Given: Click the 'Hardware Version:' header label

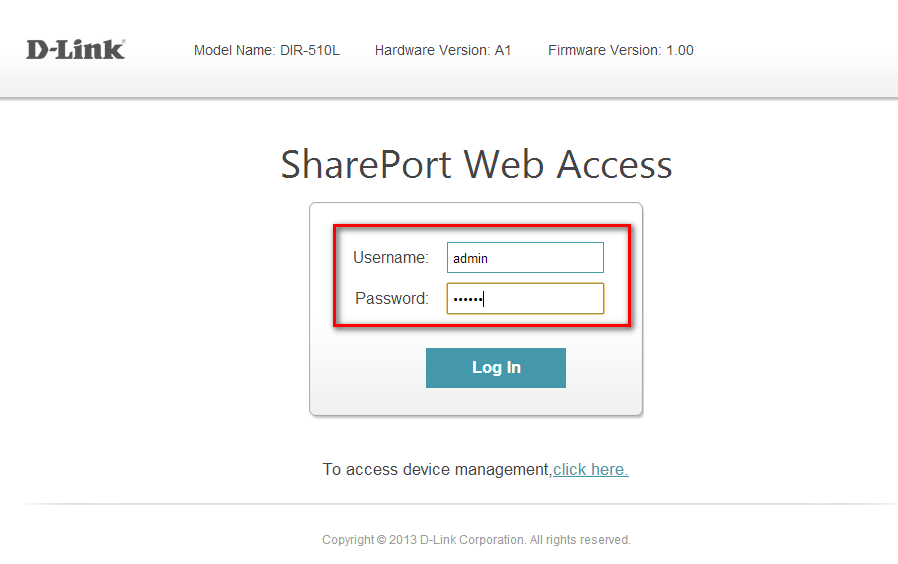Looking at the screenshot, I should pos(432,50).
